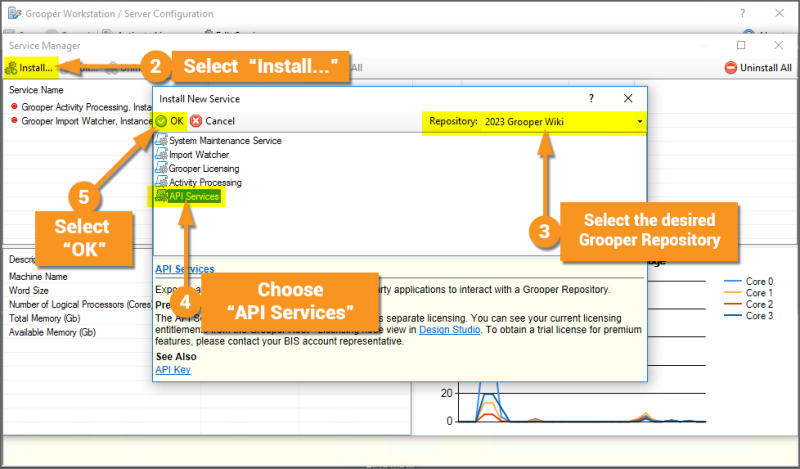Confirm with the OK button

170,121
